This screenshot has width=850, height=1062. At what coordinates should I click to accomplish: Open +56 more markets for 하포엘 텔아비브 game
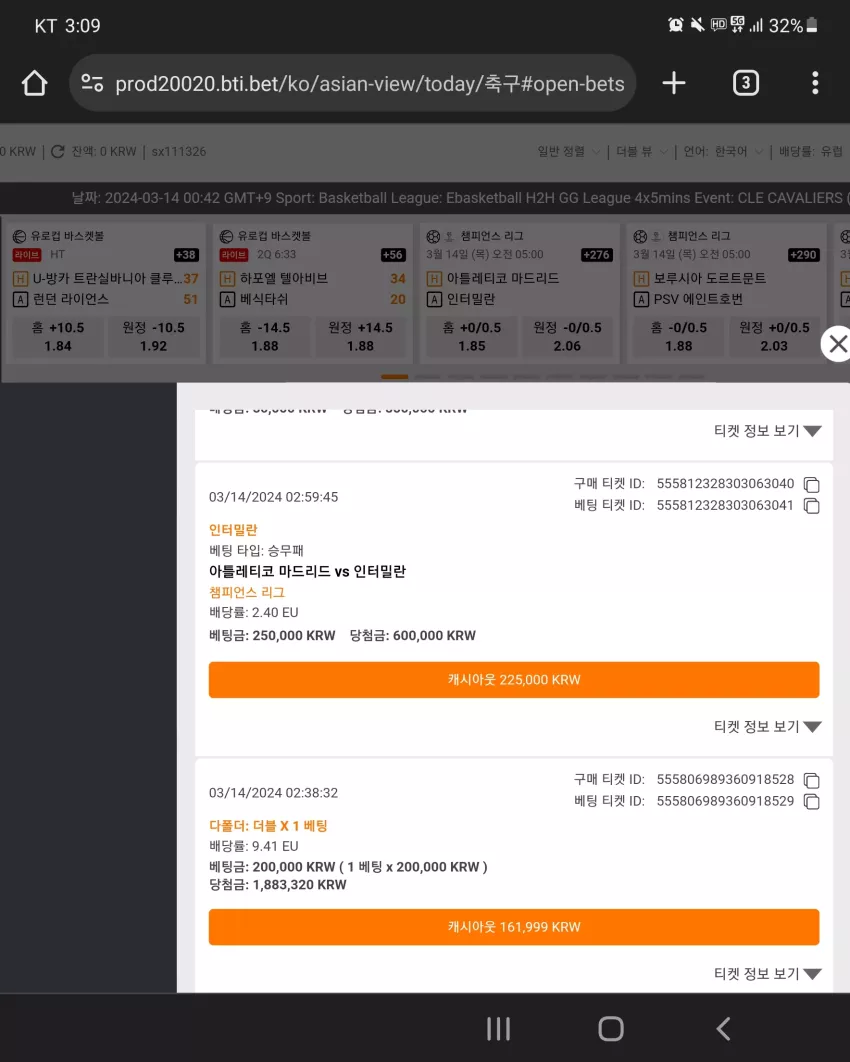[393, 255]
